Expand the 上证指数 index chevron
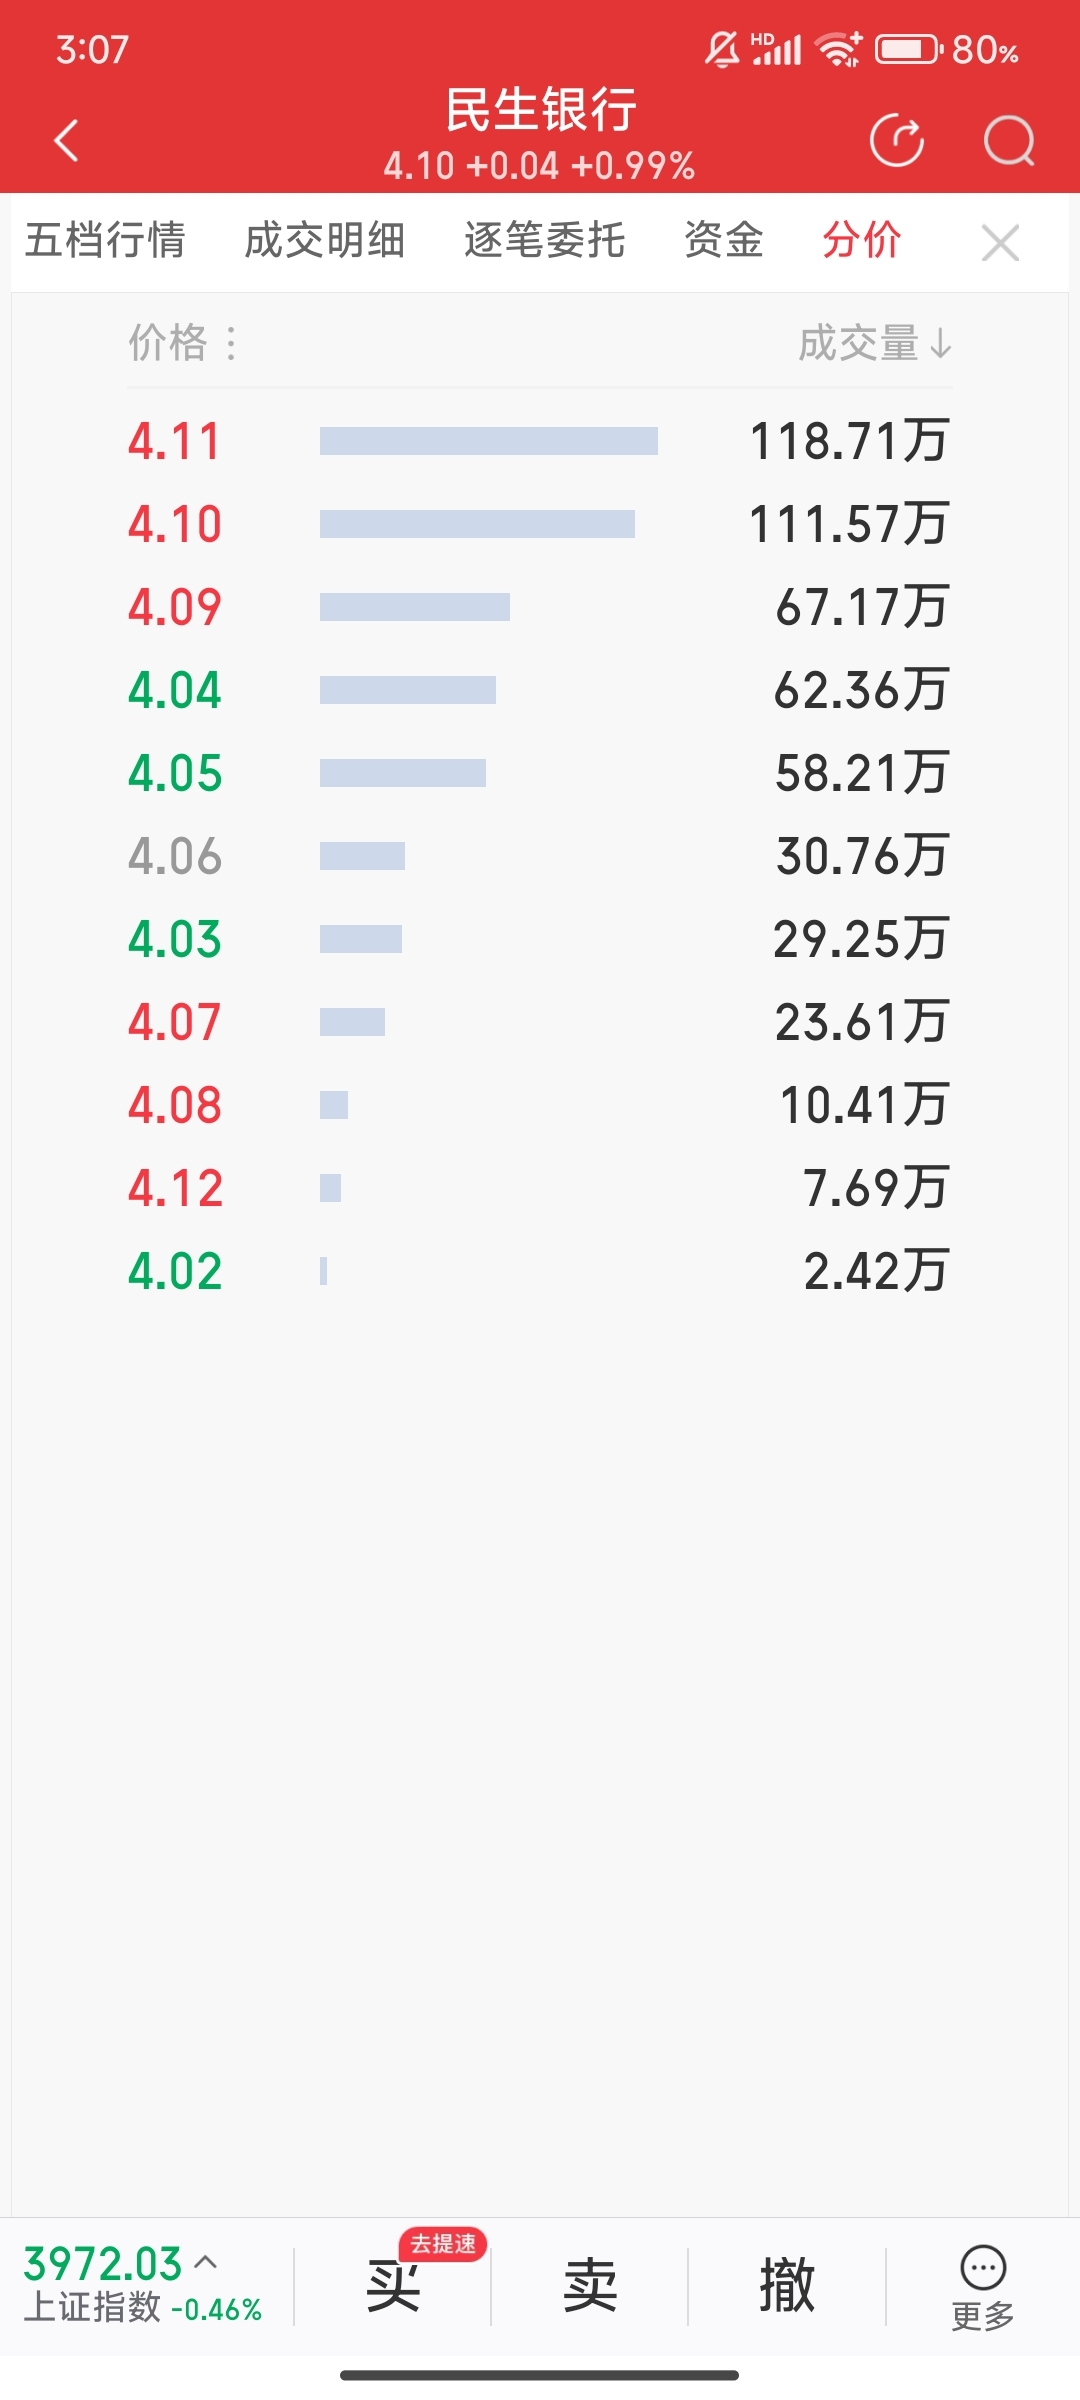Screen dimensions: 1080x2400 [206, 2261]
